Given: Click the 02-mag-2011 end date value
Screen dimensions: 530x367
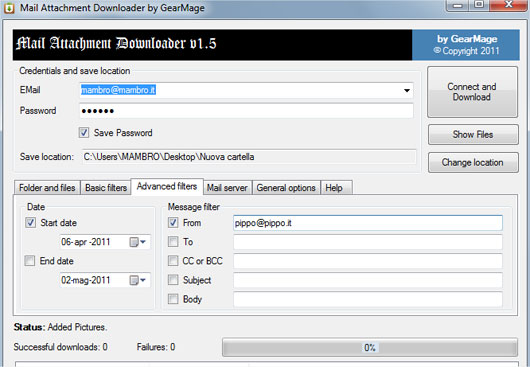Looking at the screenshot, I should 86,280.
